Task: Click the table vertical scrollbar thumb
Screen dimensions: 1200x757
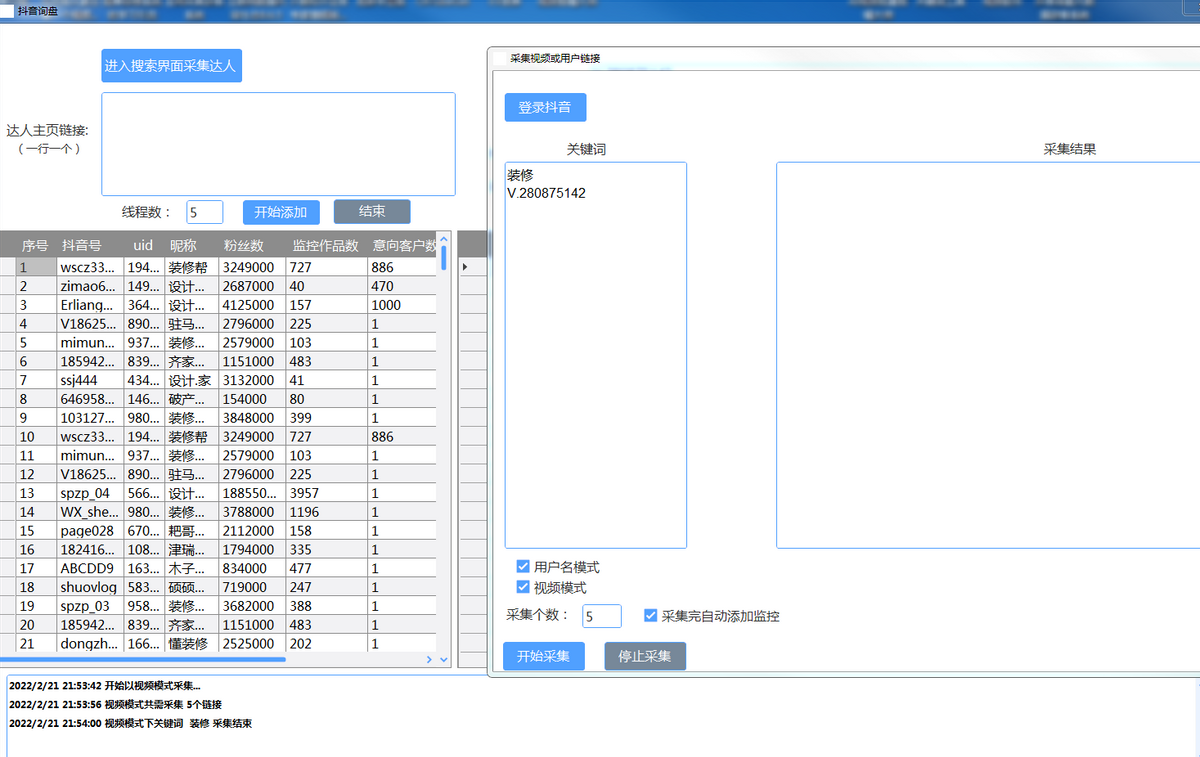Action: tap(444, 257)
